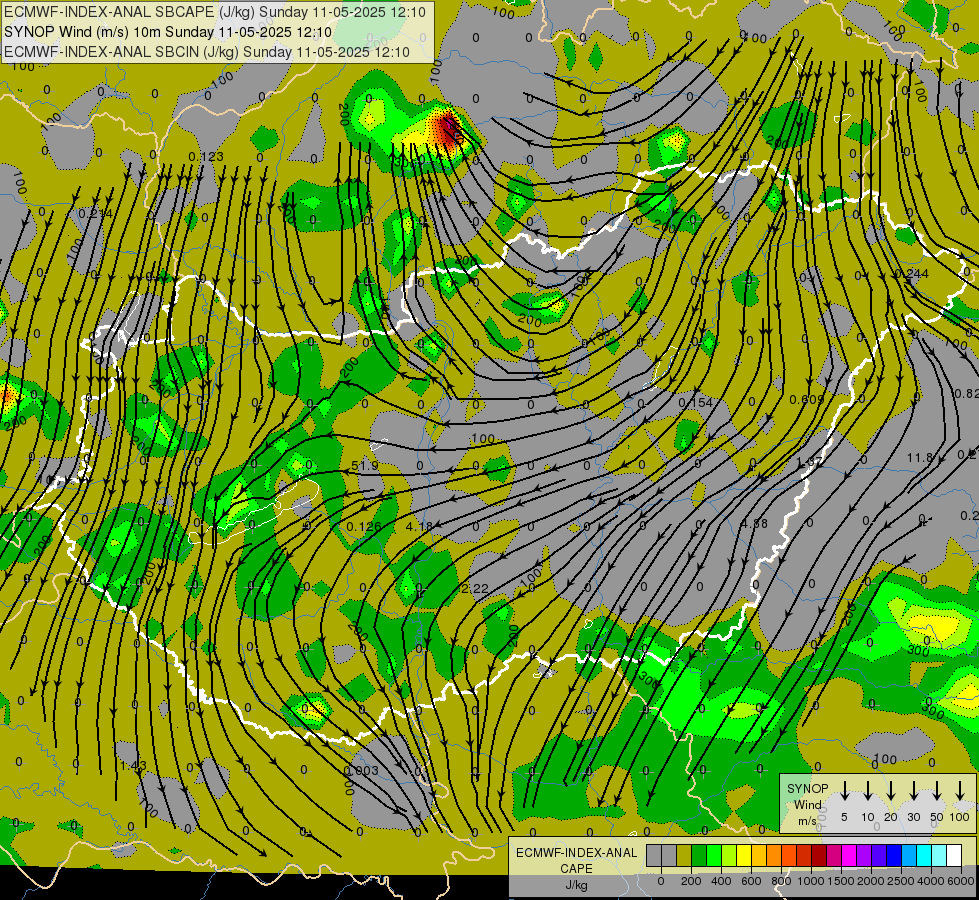Click the 1.97 value on the map
The width and height of the screenshot is (979, 900).
click(x=810, y=463)
